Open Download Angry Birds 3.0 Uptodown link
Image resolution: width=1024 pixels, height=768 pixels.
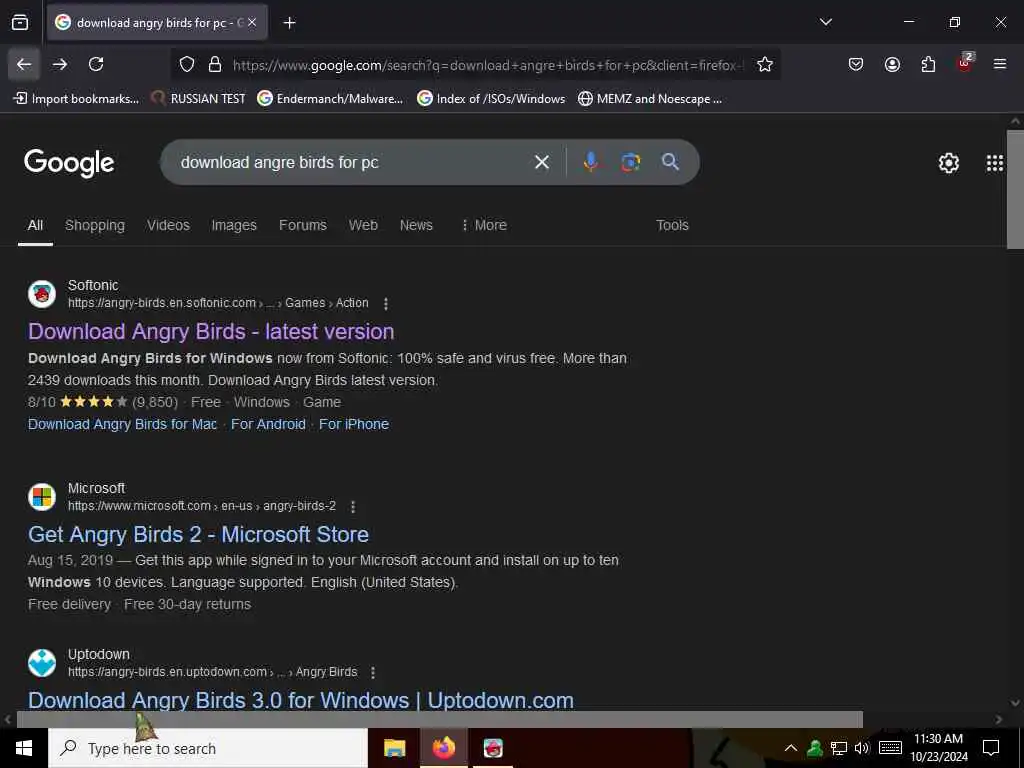[301, 700]
